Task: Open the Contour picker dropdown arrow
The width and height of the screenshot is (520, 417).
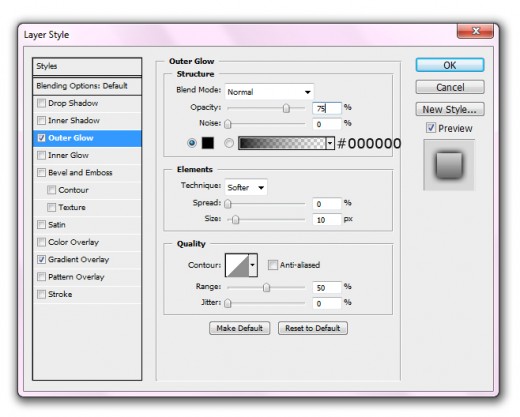Action: (253, 265)
